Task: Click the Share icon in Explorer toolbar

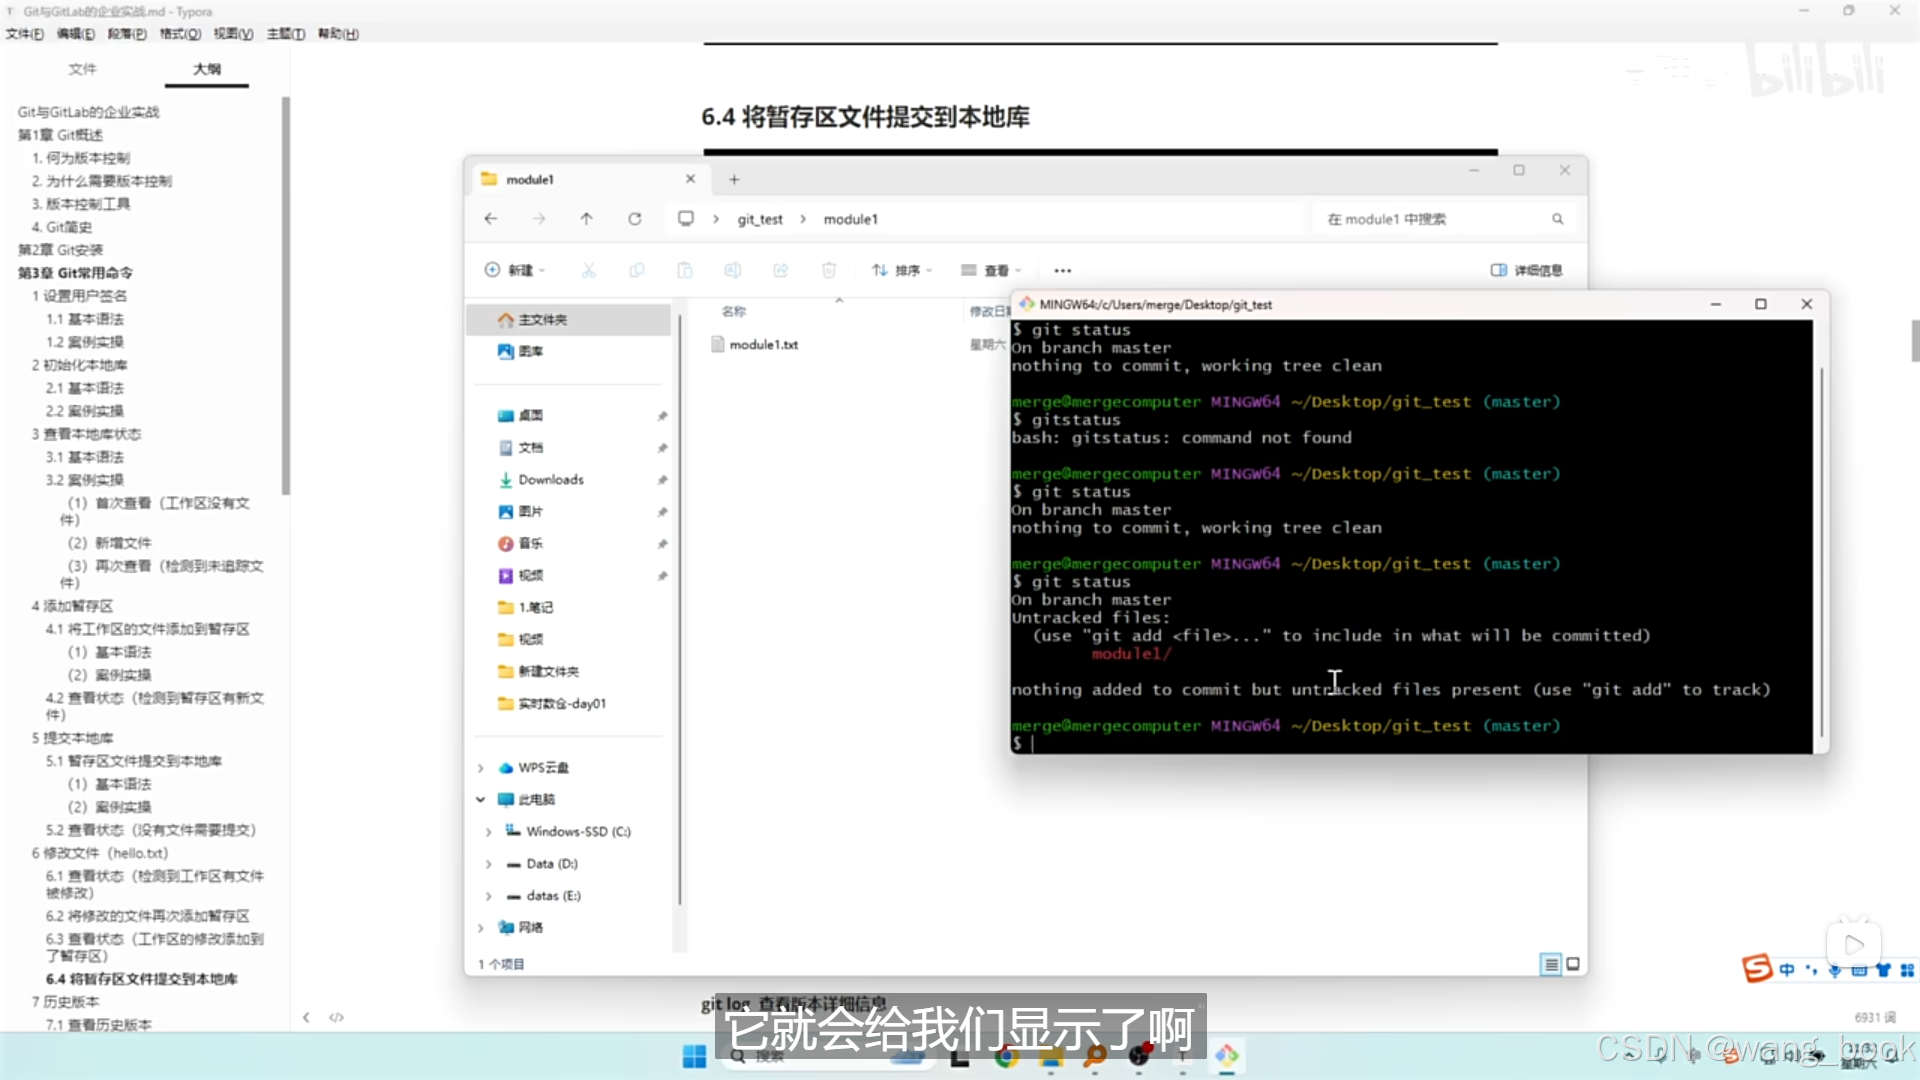Action: pyautogui.click(x=781, y=270)
